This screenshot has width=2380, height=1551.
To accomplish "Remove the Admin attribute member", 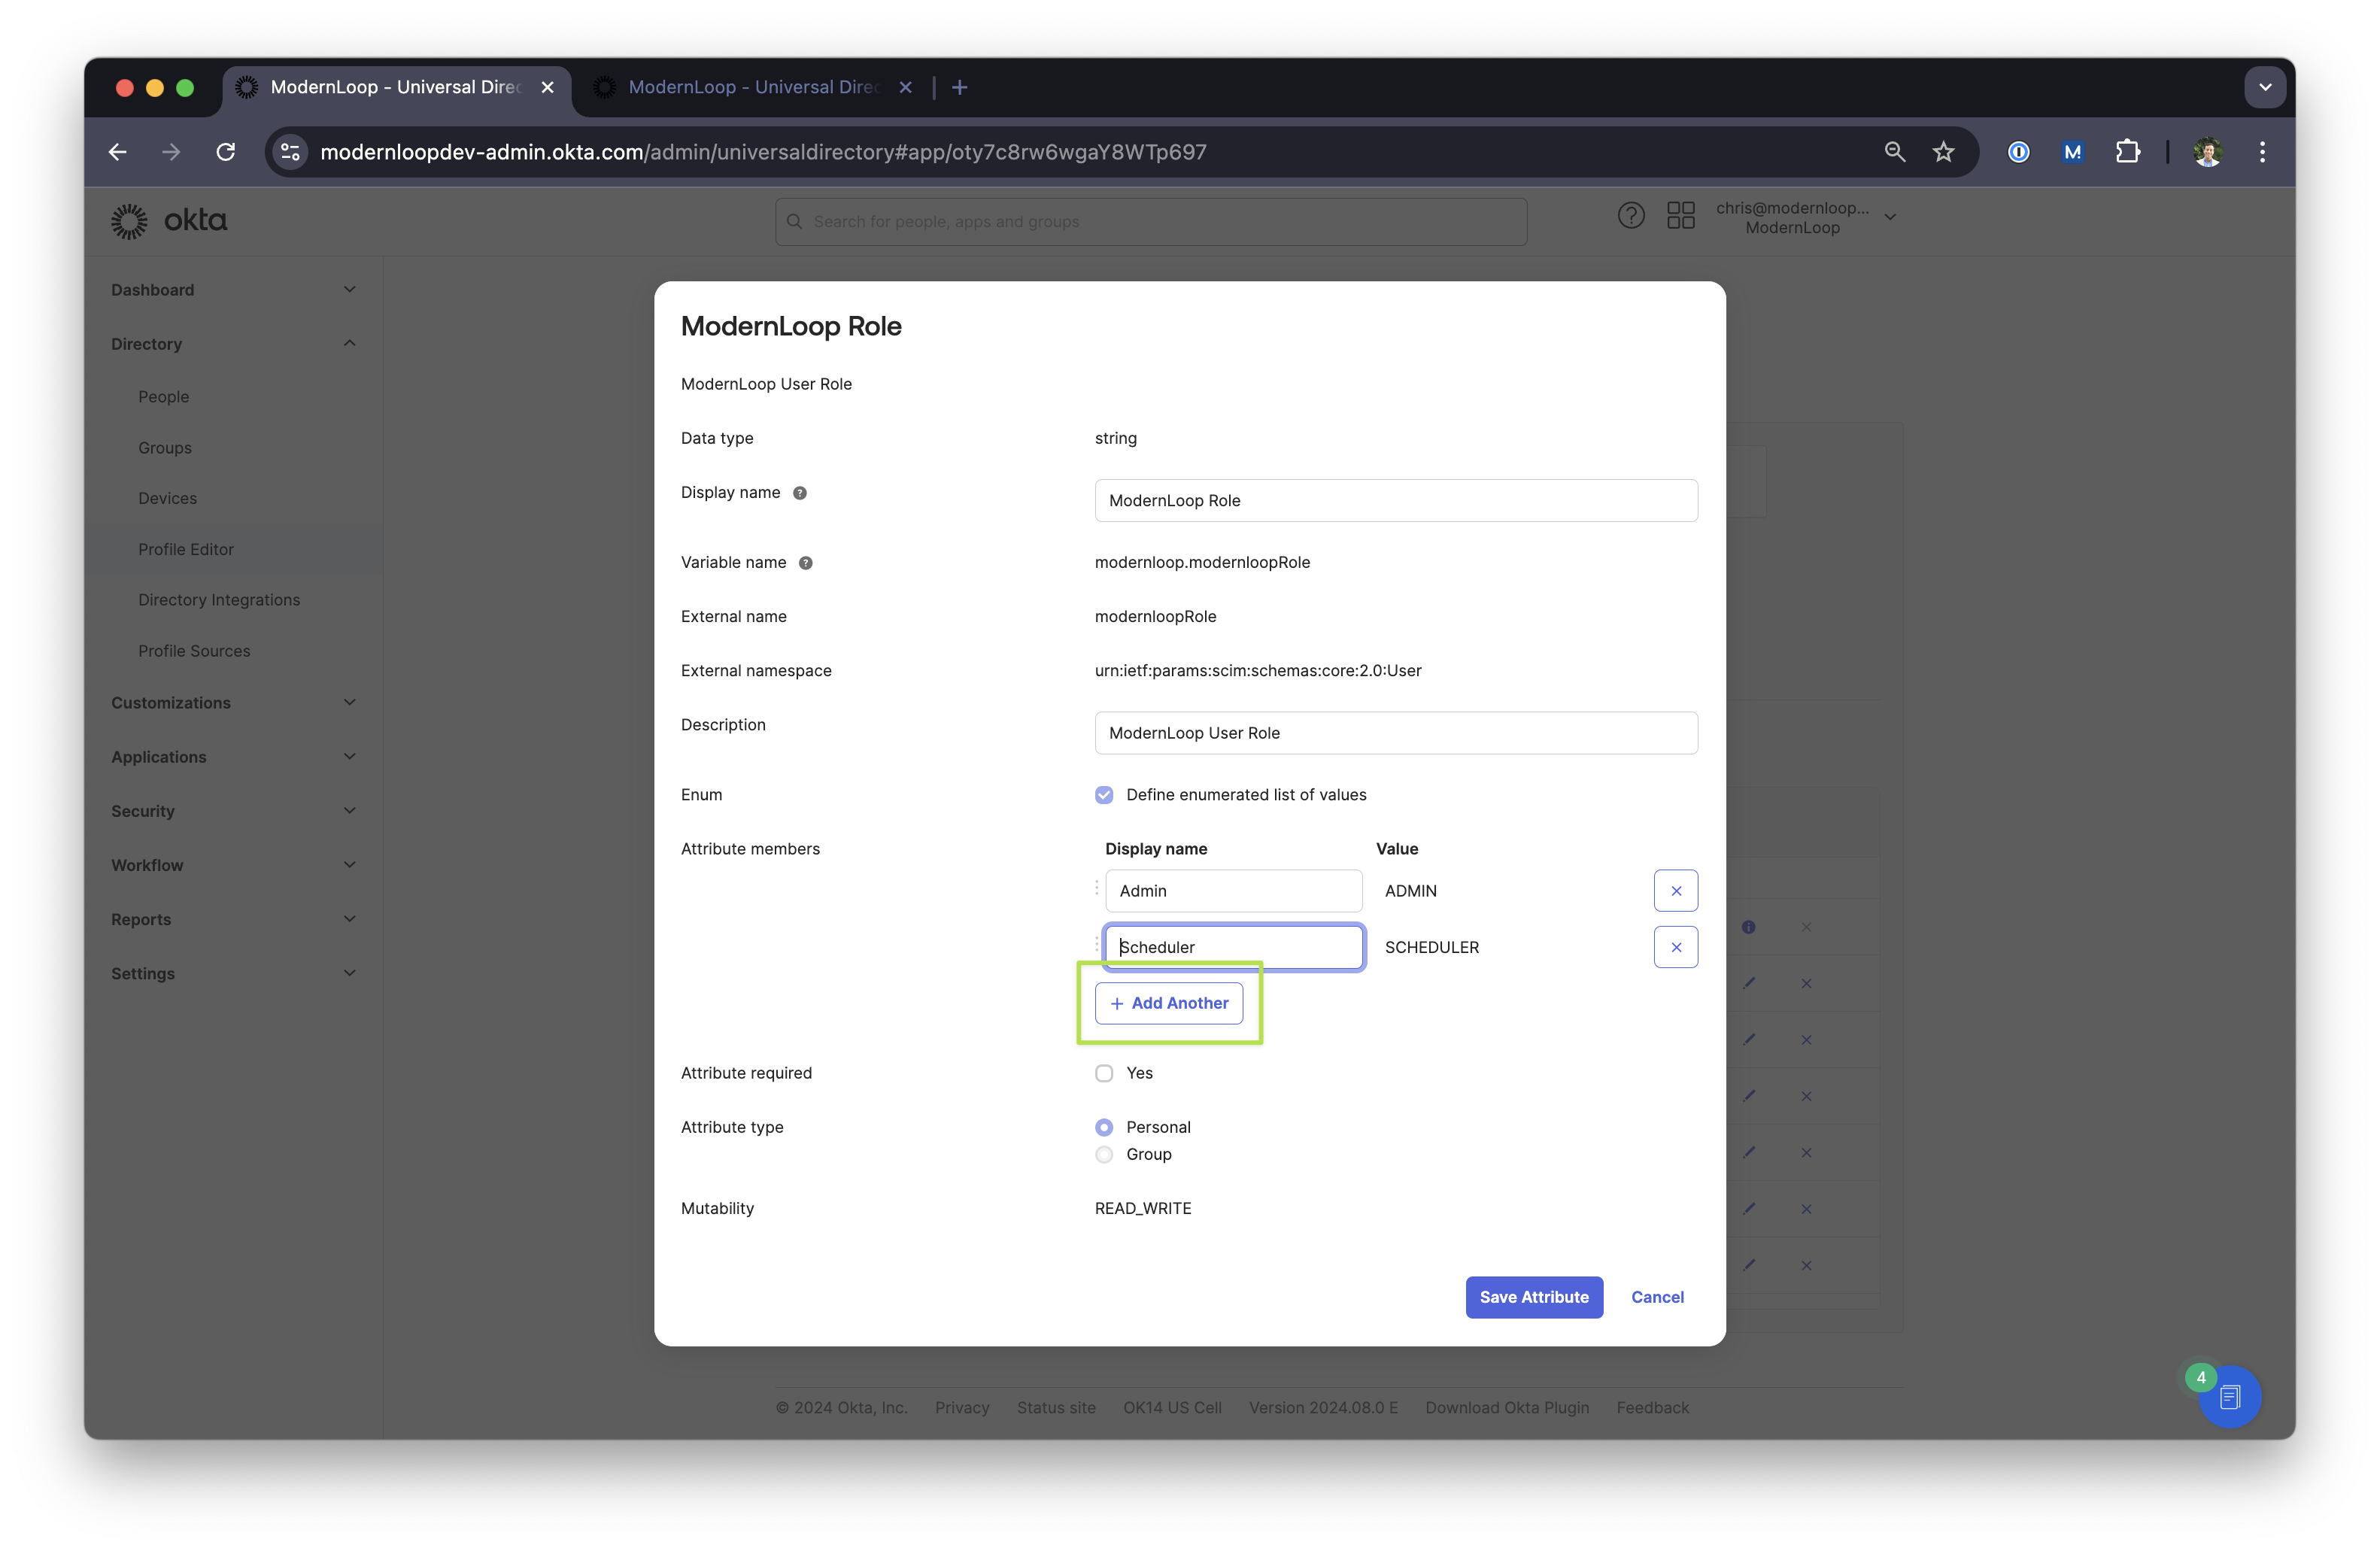I will (x=1676, y=891).
